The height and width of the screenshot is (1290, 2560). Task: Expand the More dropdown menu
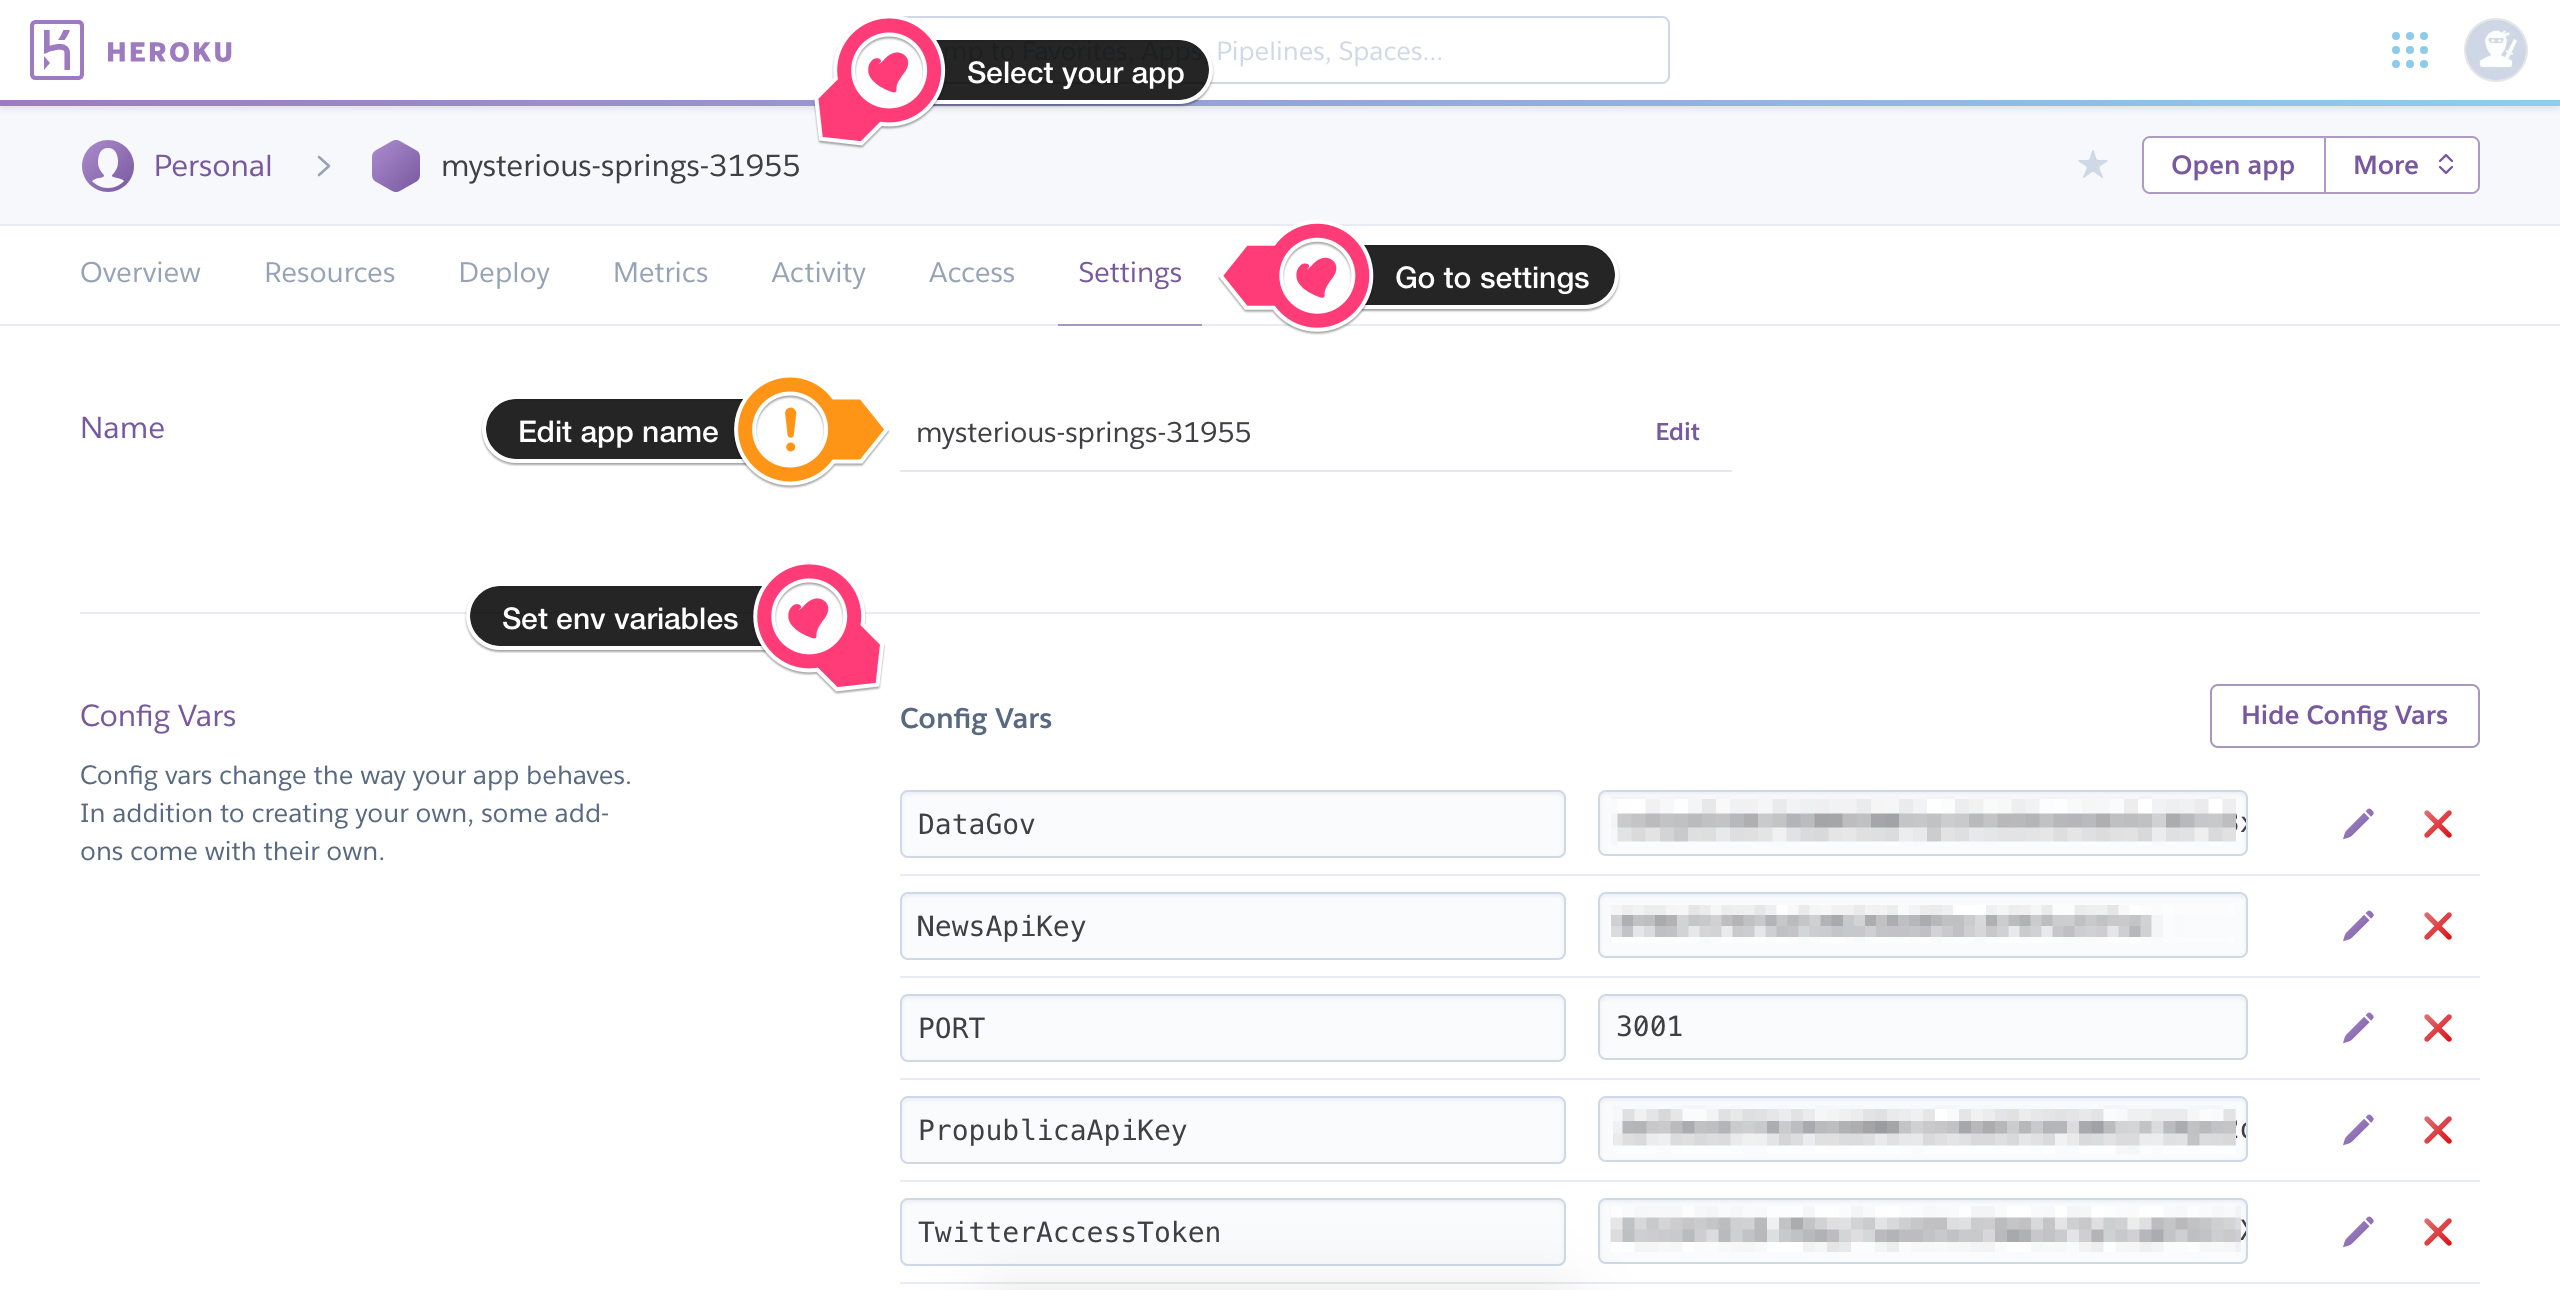tap(2401, 165)
